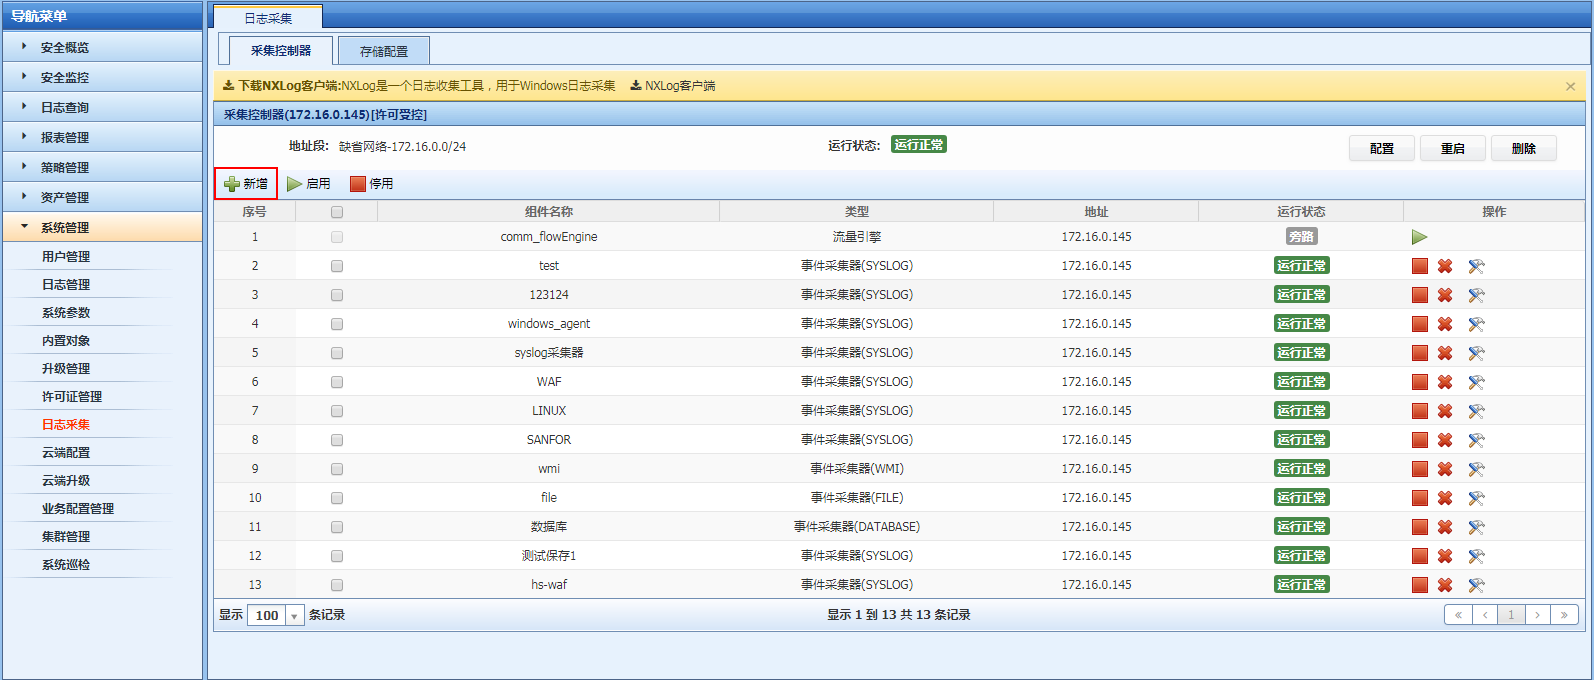Delete the WAF collector with red X
This screenshot has width=1594, height=680.
coord(1445,382)
